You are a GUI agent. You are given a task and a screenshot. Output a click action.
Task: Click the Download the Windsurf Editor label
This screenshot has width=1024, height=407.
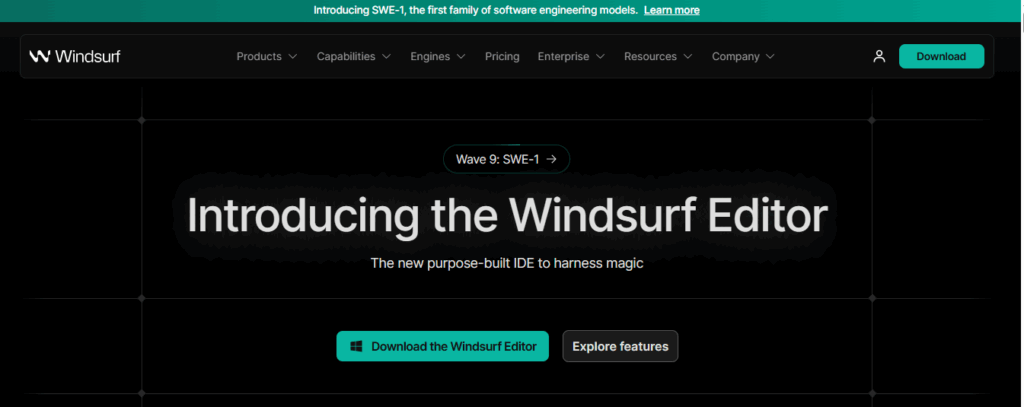click(453, 347)
